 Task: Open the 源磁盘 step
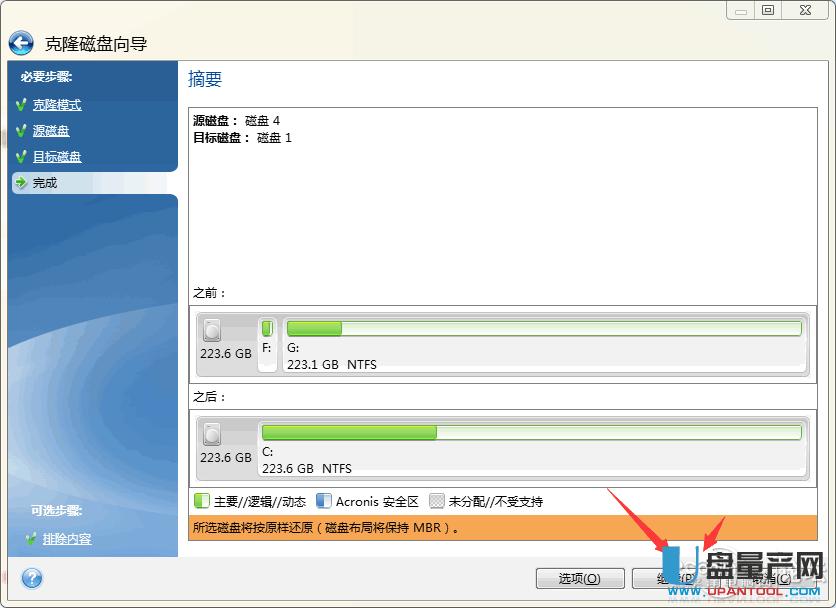coord(51,130)
